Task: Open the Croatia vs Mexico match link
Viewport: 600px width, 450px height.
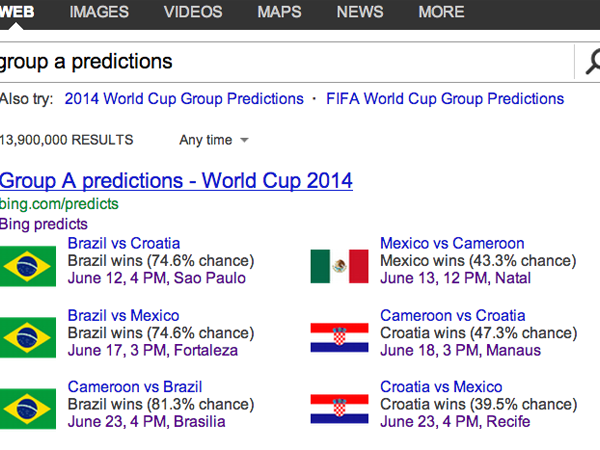Action: point(441,387)
